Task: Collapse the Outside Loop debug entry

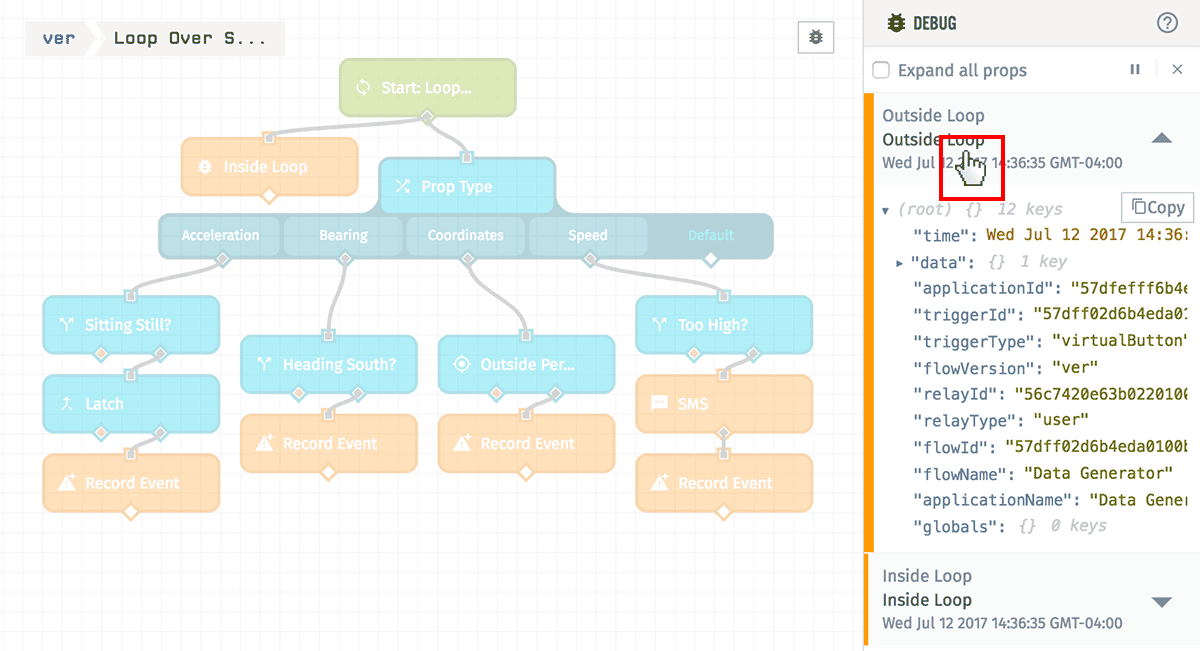Action: click(x=1161, y=139)
